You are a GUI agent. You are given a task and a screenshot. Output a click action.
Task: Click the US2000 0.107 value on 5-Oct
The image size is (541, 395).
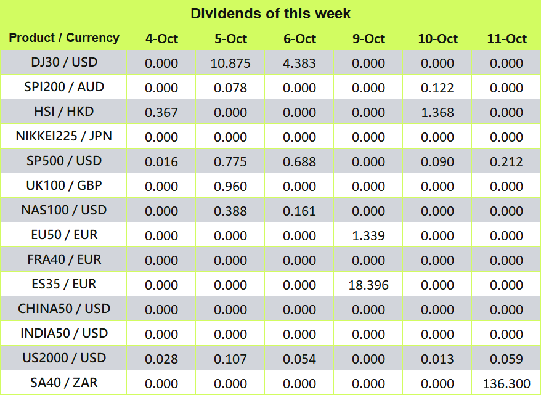click(230, 359)
